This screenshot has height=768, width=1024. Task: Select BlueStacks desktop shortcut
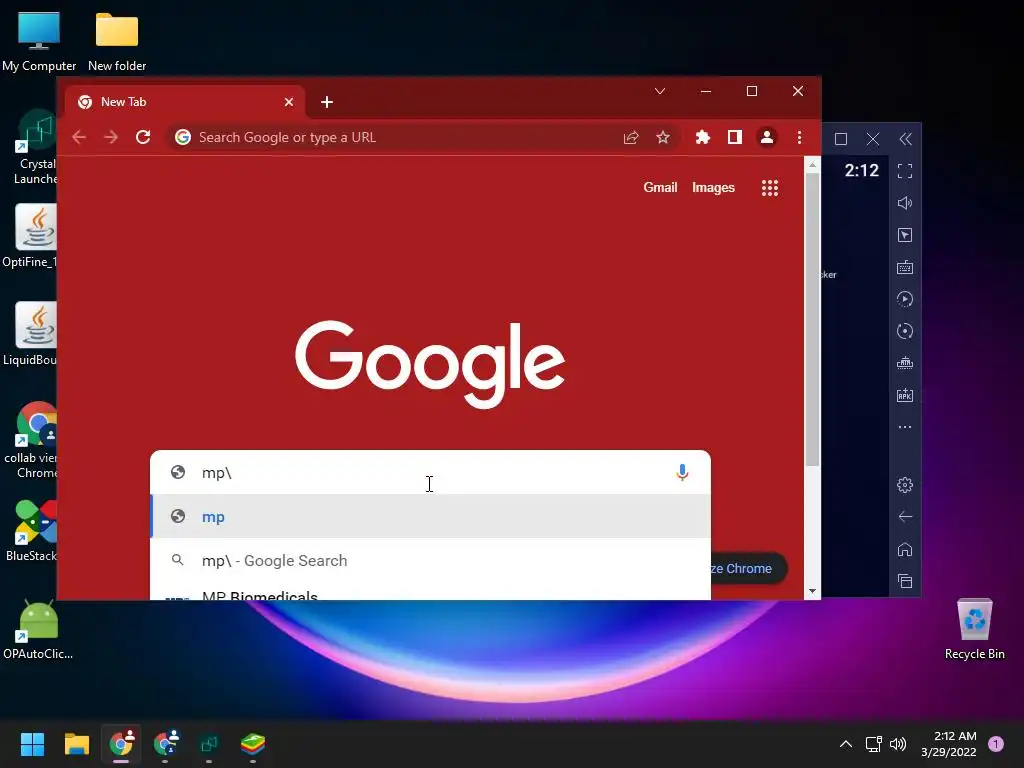pyautogui.click(x=31, y=530)
